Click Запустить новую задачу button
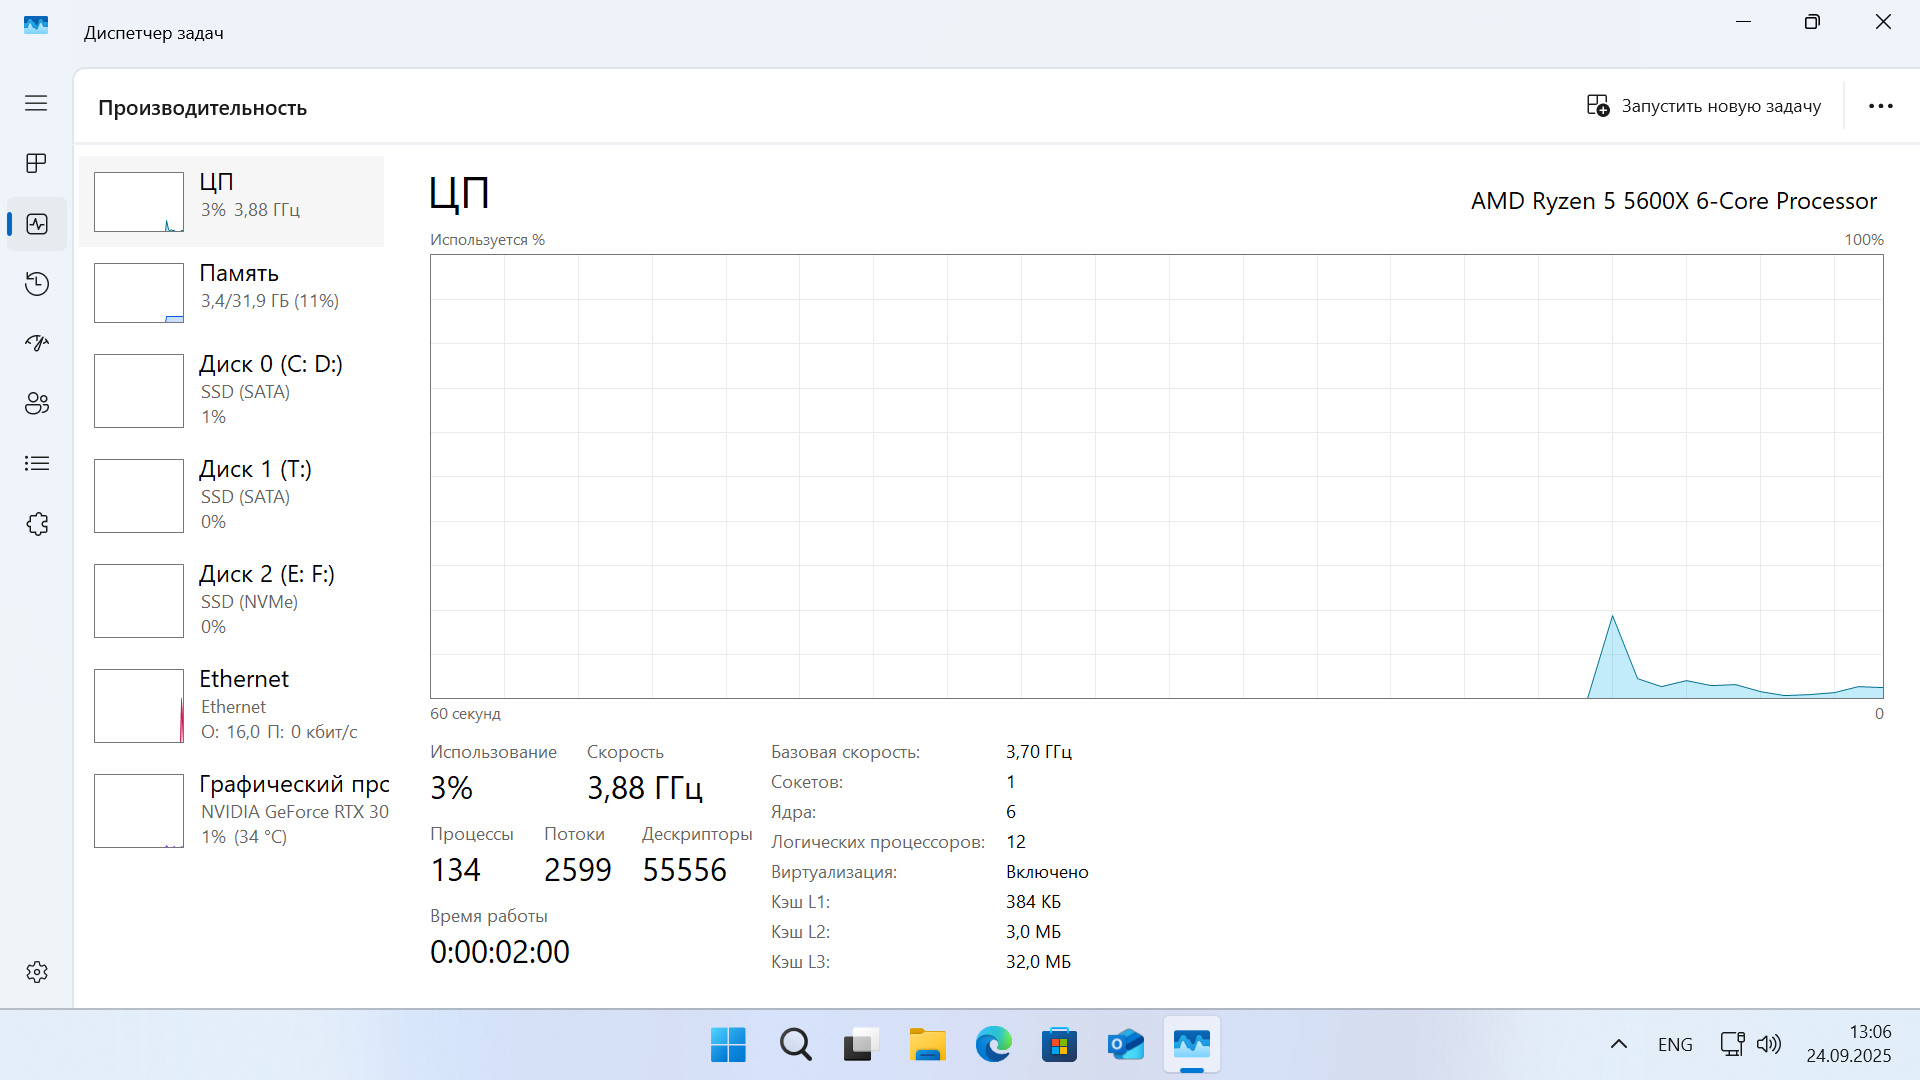Image resolution: width=1920 pixels, height=1080 pixels. click(x=1704, y=106)
